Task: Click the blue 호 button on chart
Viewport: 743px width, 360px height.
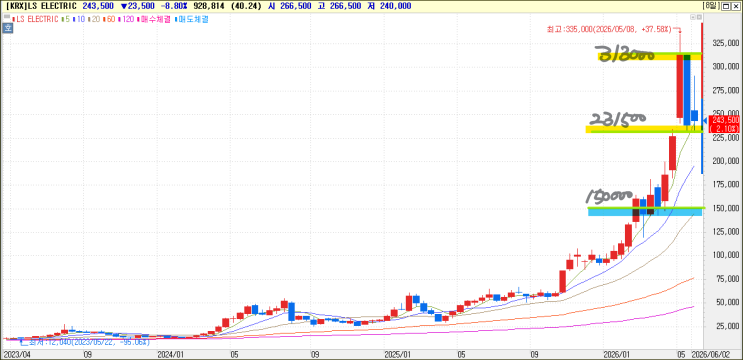Action: [x=8, y=28]
